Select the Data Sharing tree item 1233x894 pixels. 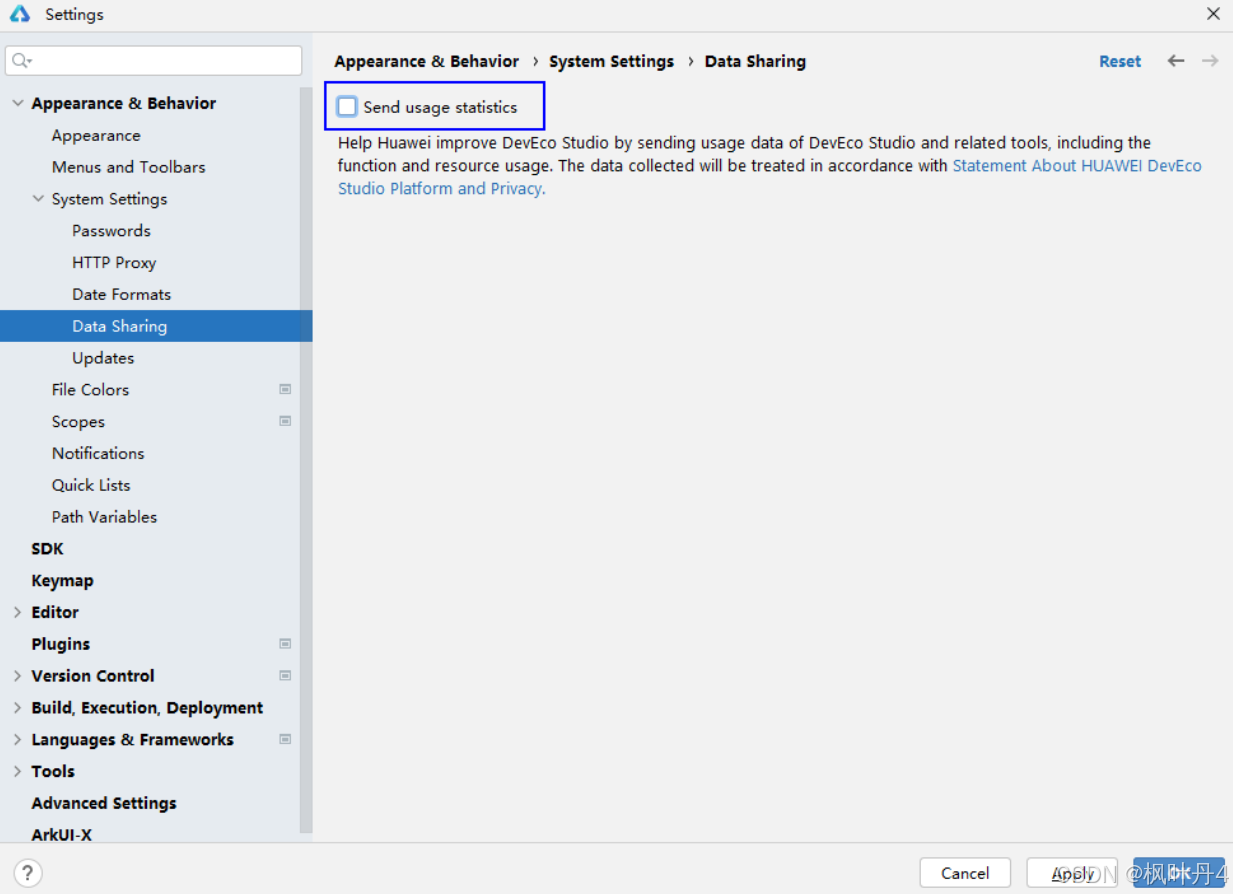coord(156,326)
